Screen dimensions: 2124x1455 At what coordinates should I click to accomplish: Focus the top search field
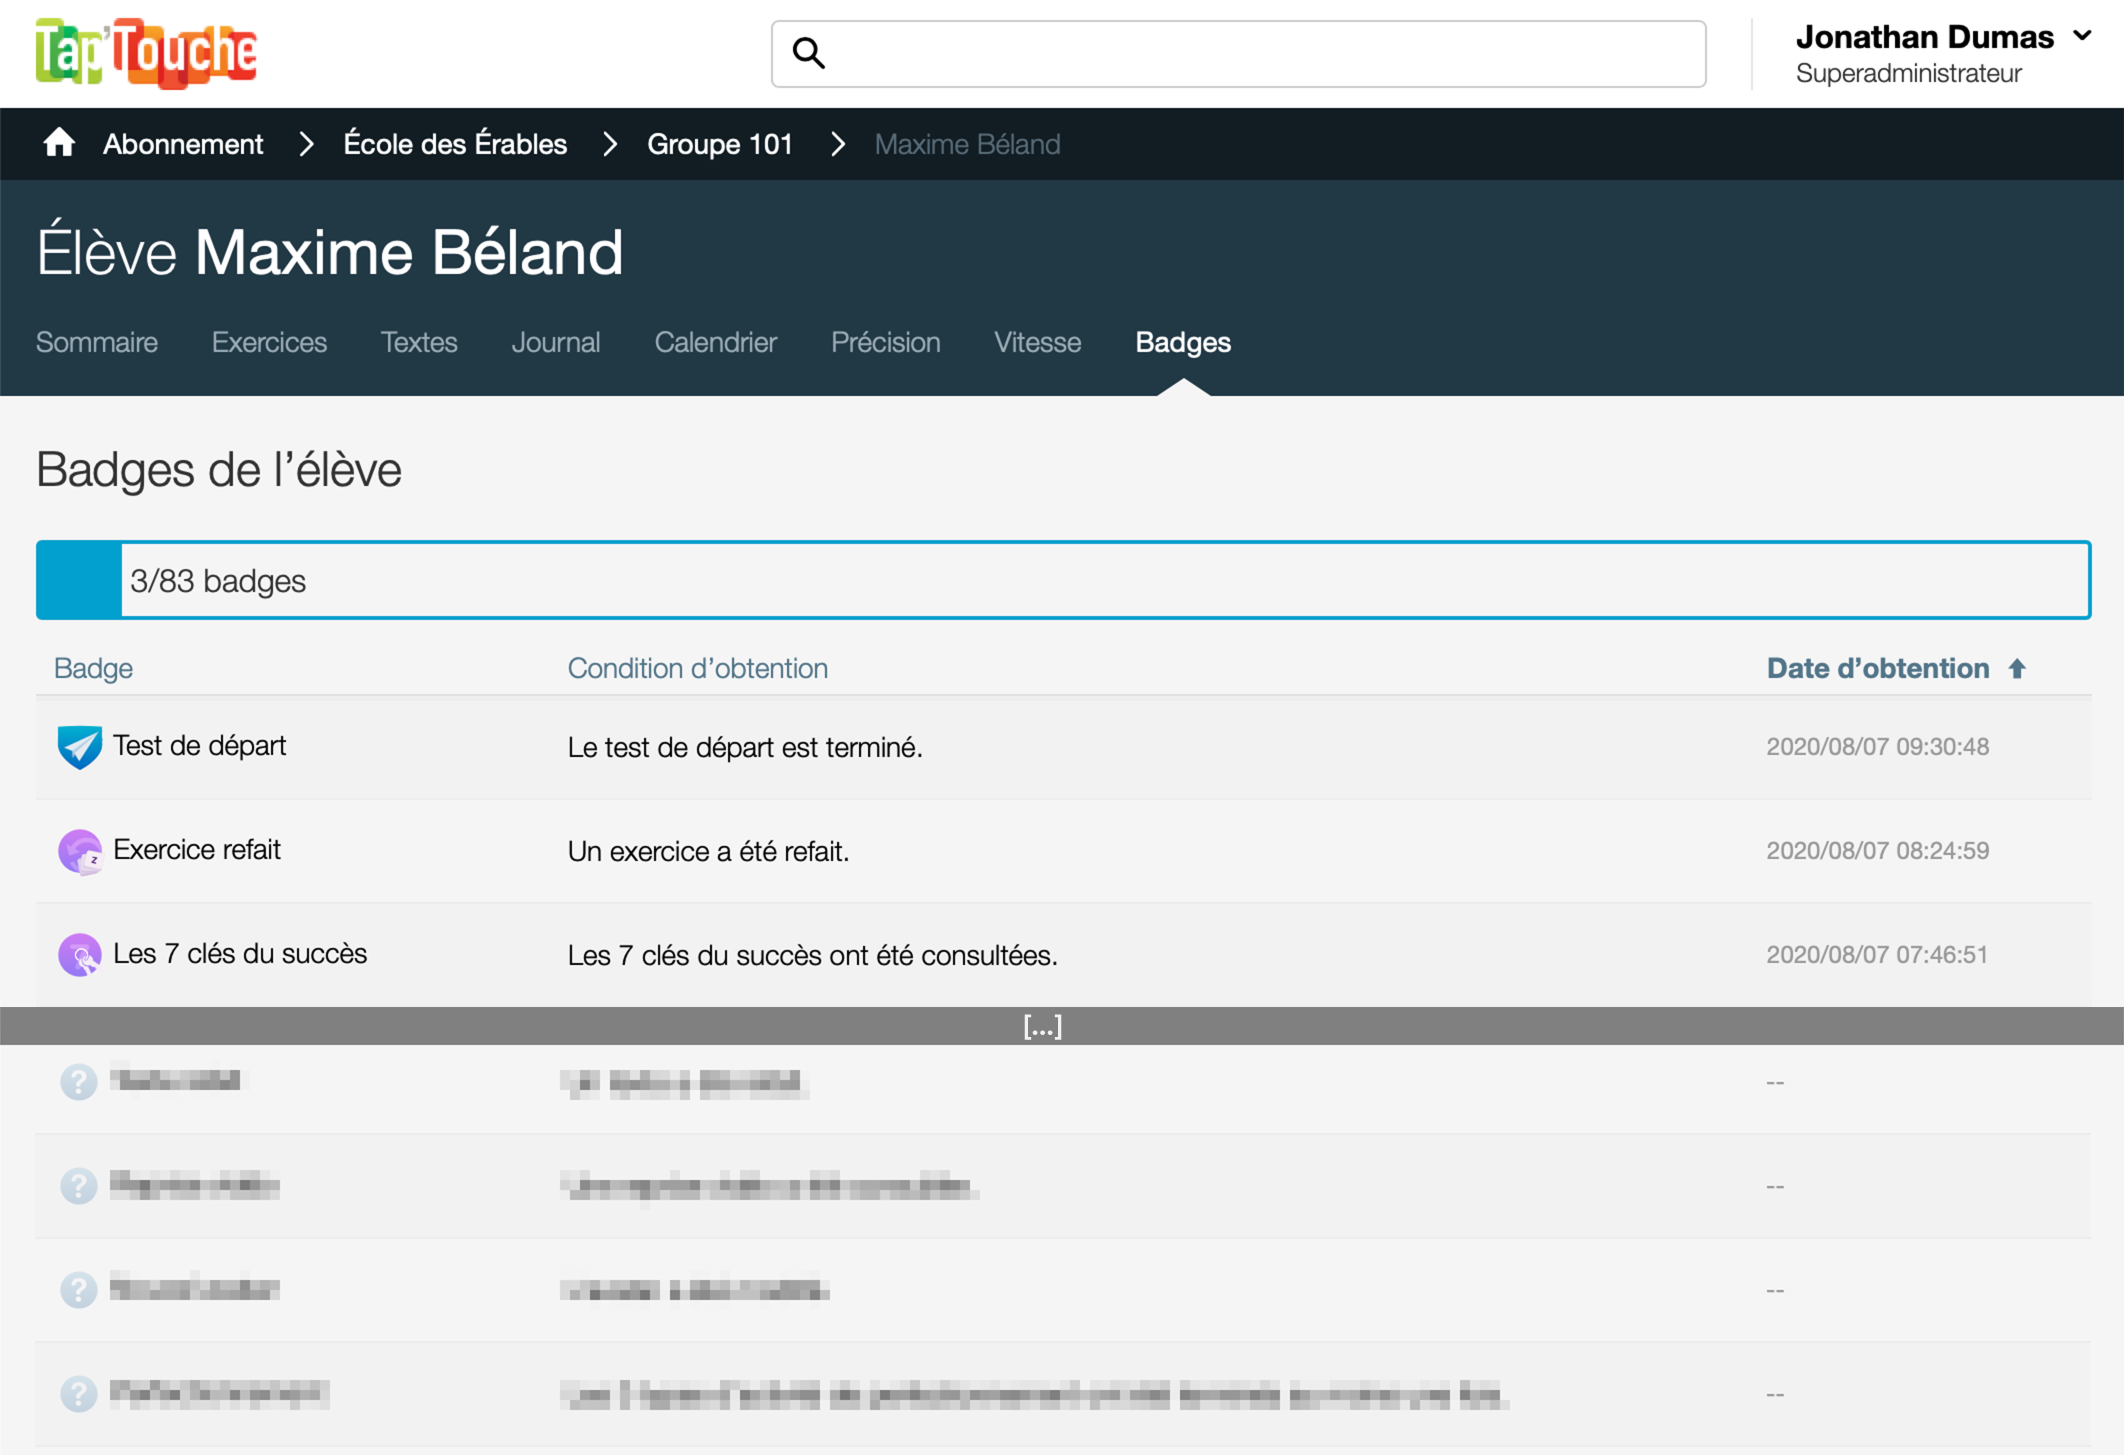click(1260, 53)
